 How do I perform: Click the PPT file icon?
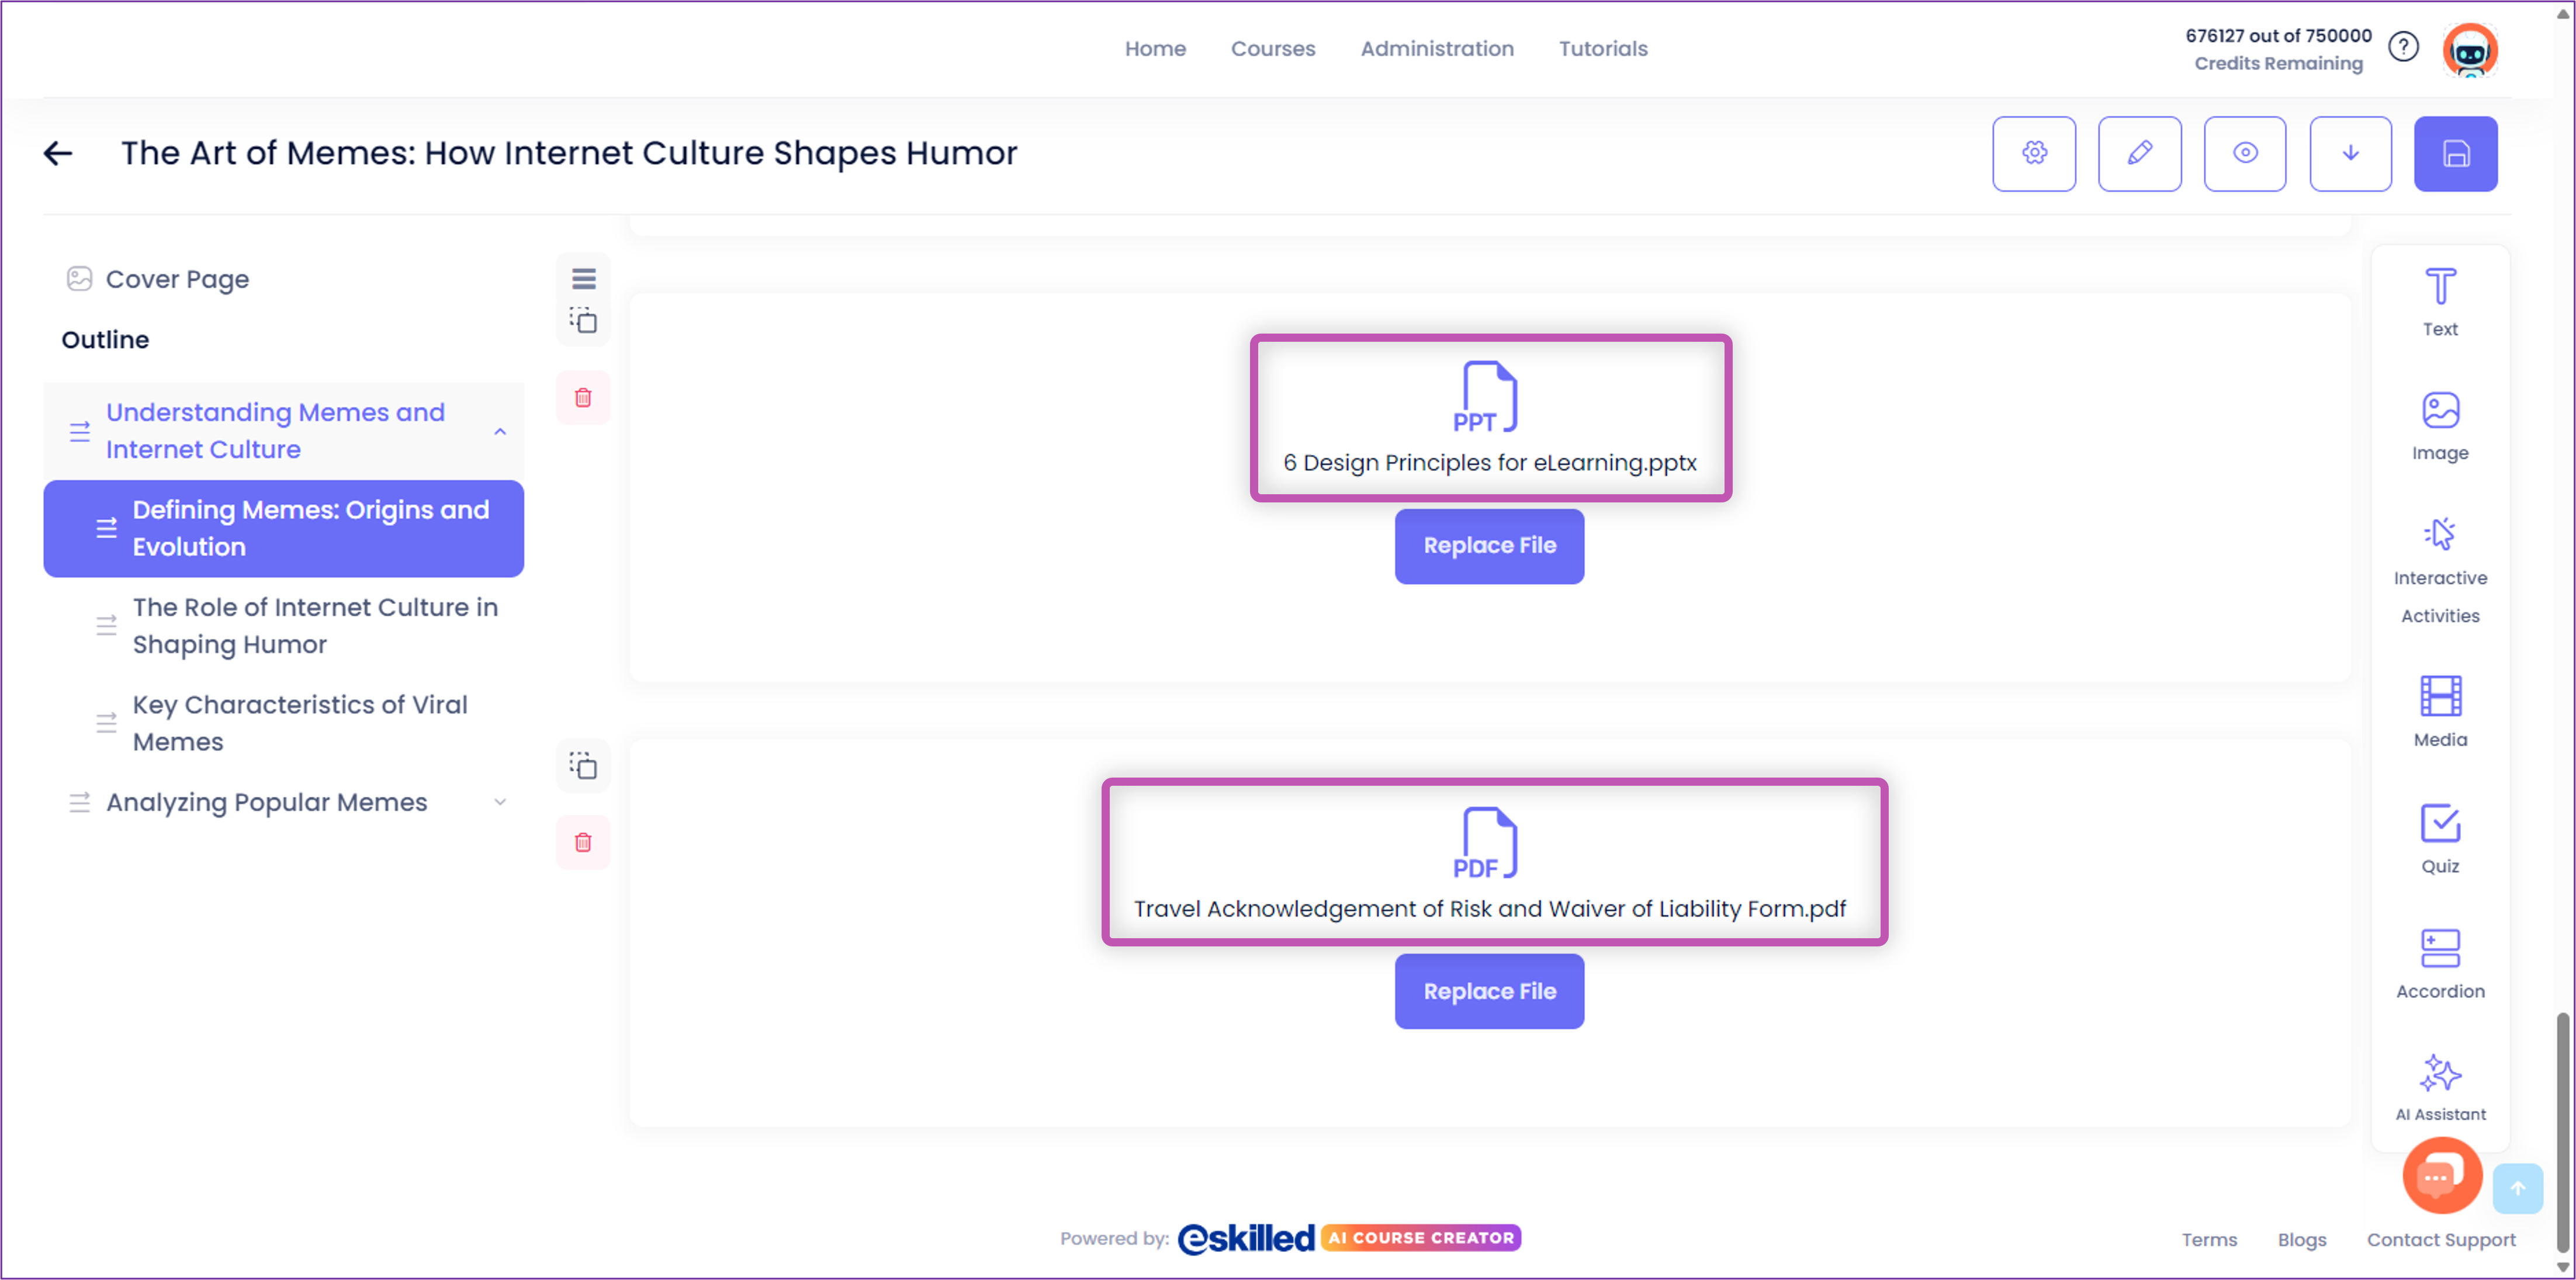click(x=1485, y=396)
